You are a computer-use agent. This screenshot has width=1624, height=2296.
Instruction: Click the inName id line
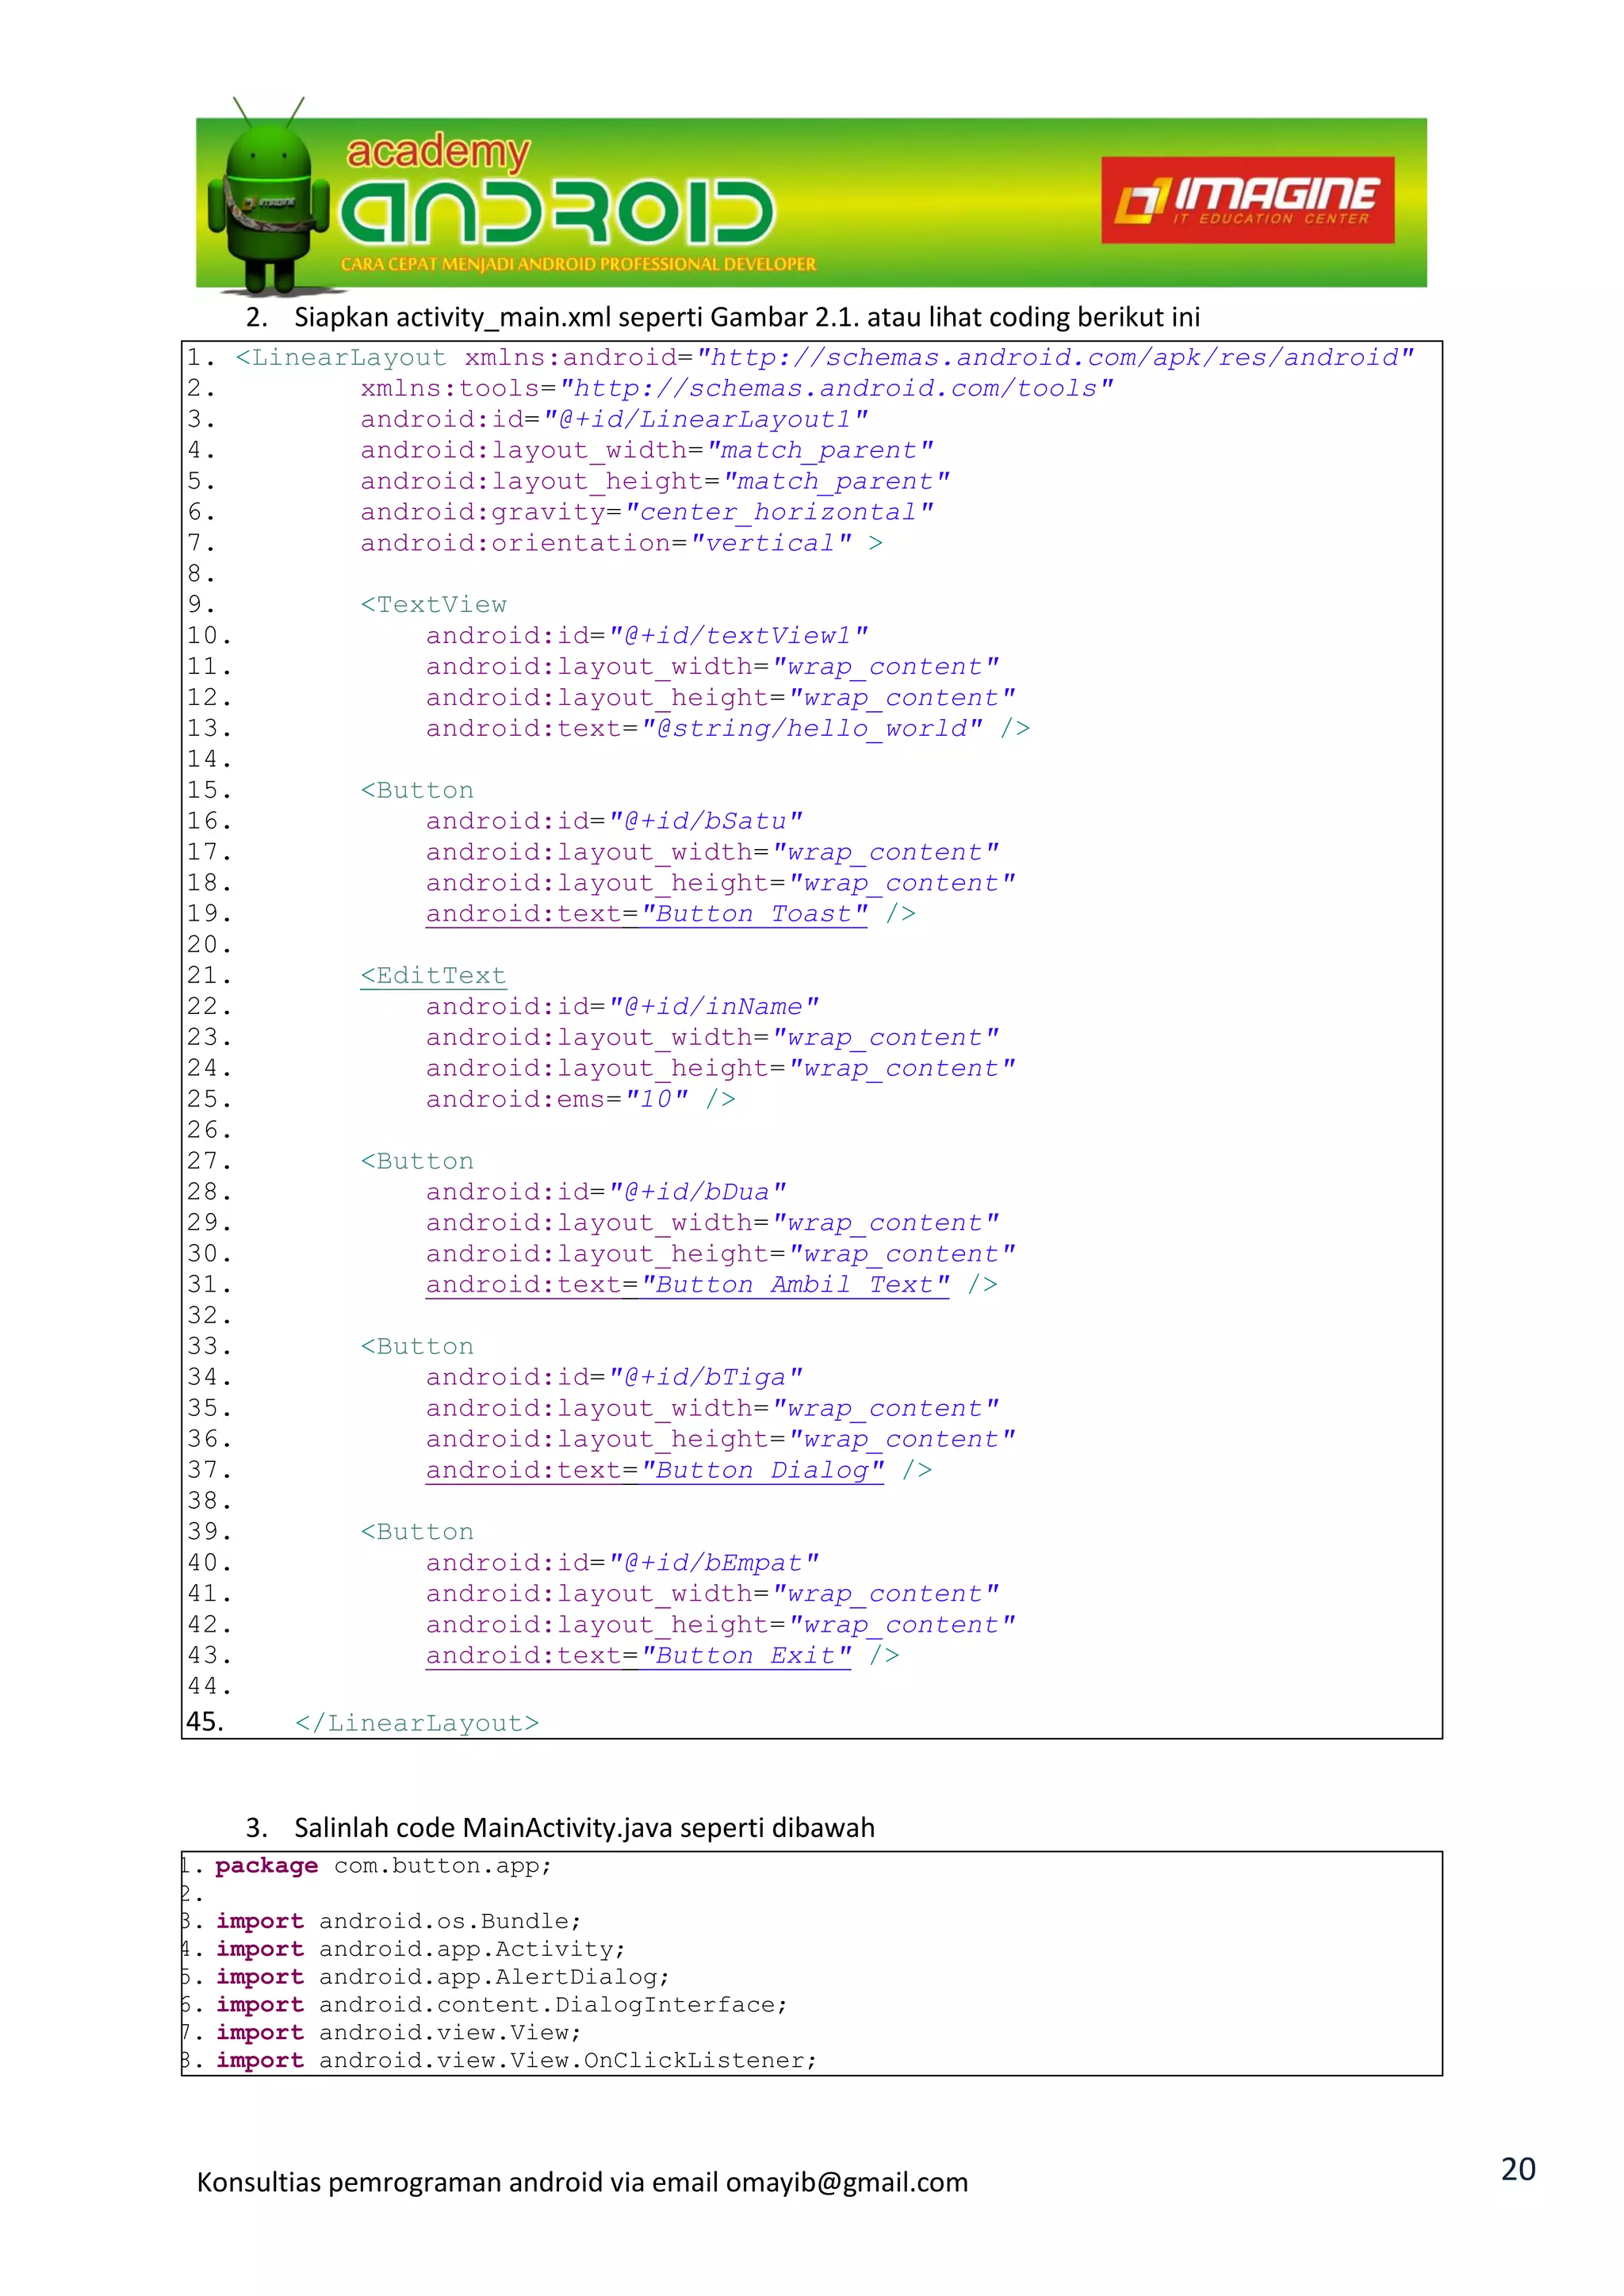622,1007
